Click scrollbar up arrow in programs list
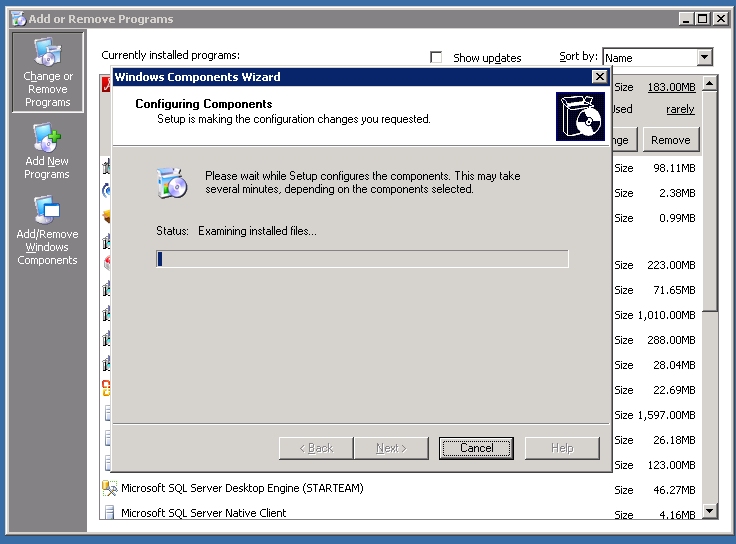 click(x=710, y=84)
